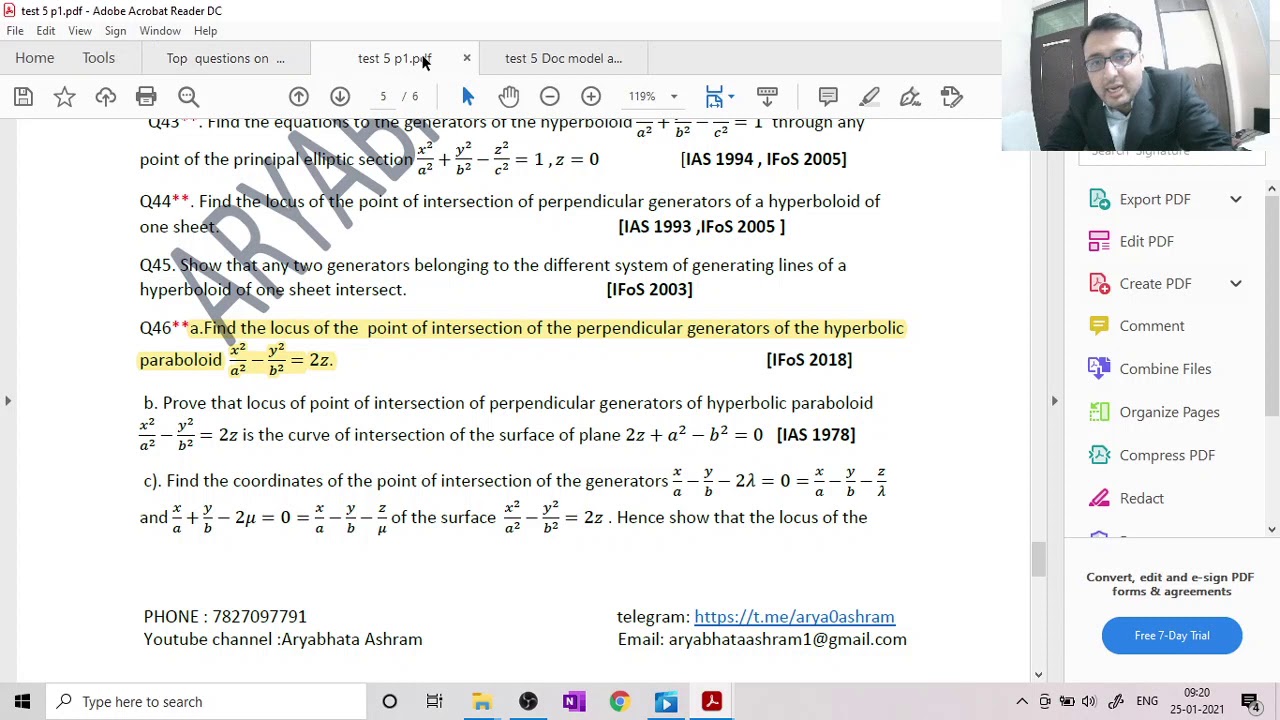Viewport: 1280px width, 720px height.
Task: Expand left navigation pane arrow
Action: point(8,400)
